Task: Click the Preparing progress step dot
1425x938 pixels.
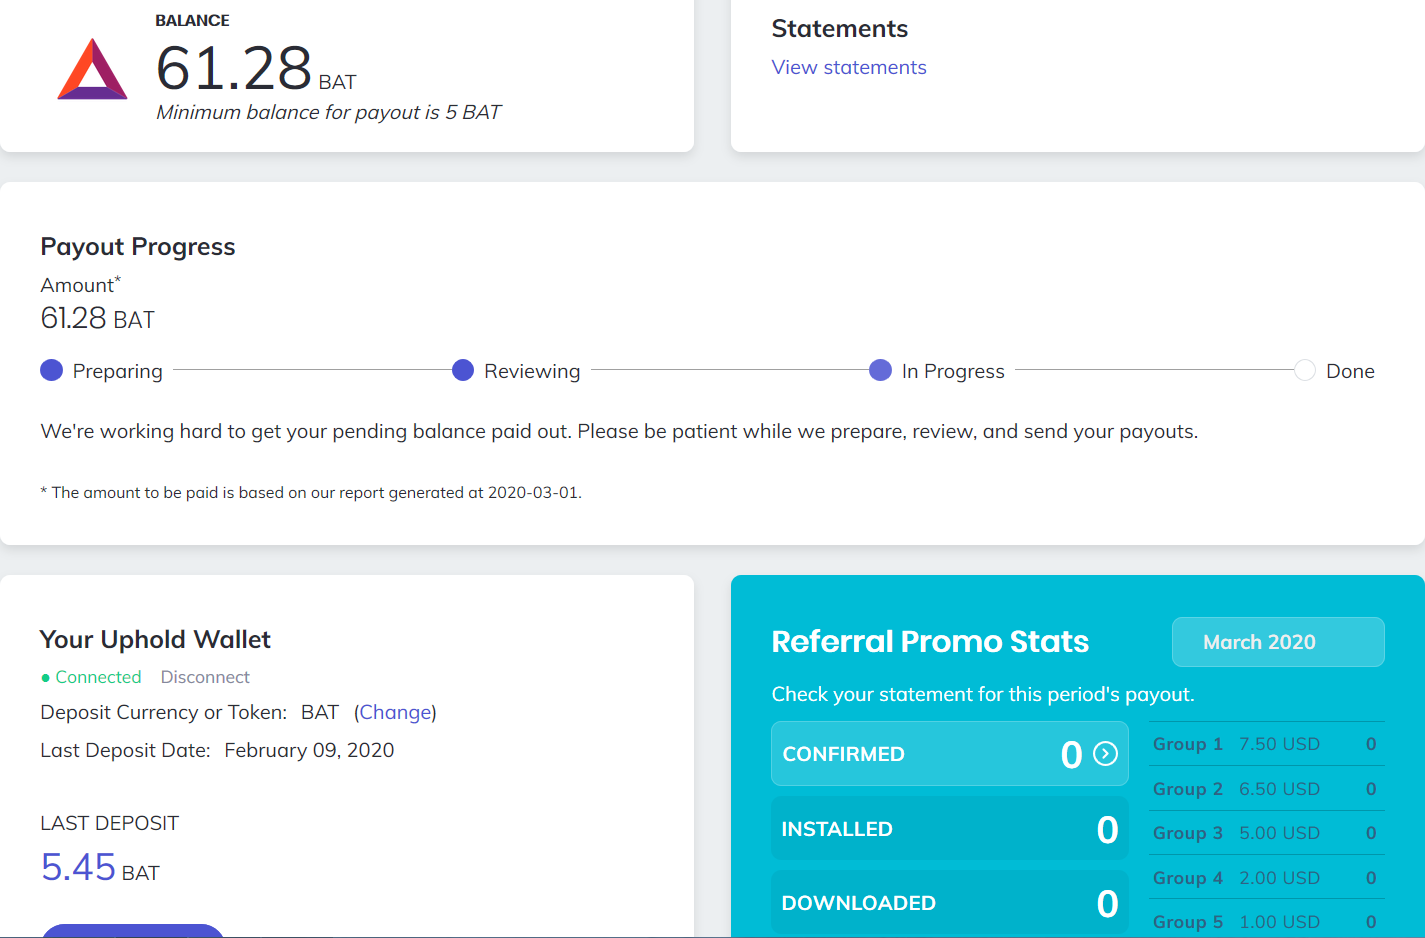Action: (52, 371)
